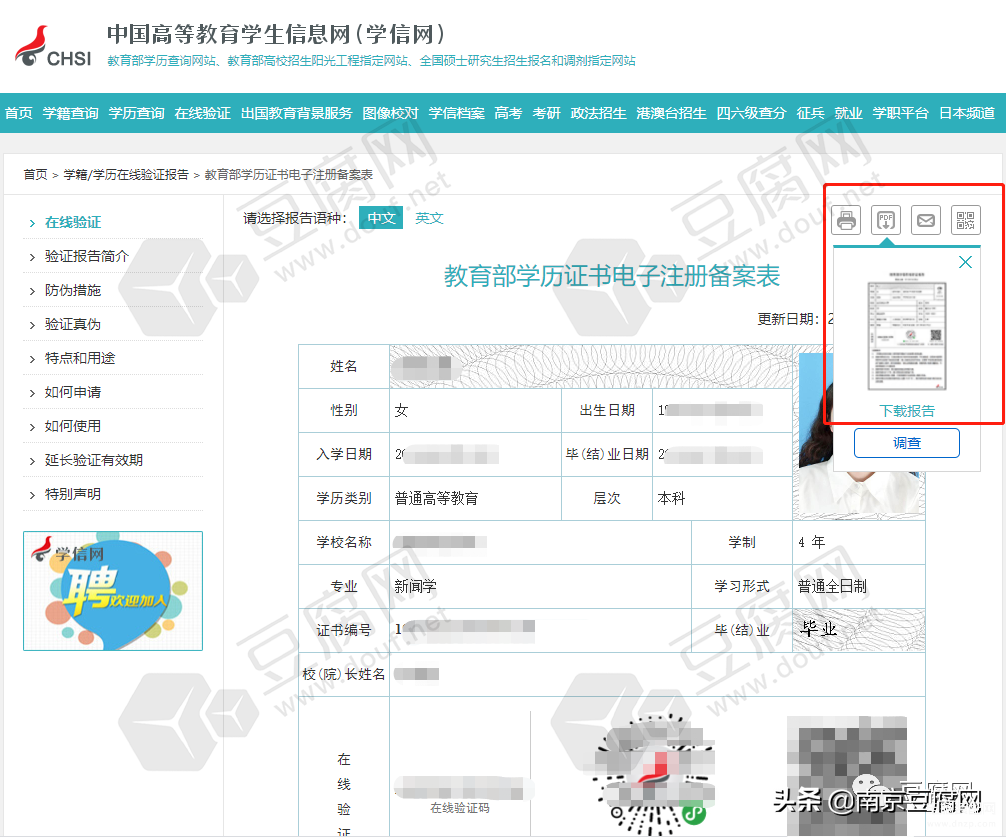1006x837 pixels.
Task: Click the 学信网 recruitment banner
Action: point(113,591)
